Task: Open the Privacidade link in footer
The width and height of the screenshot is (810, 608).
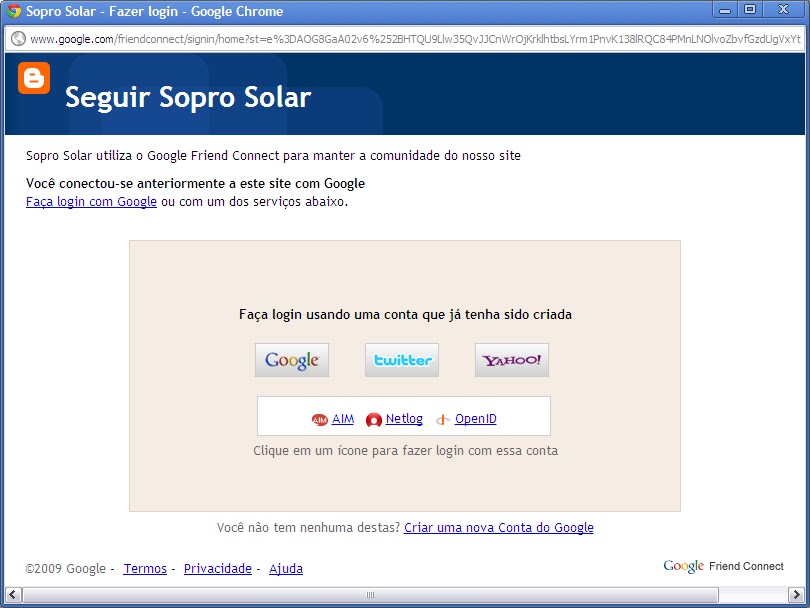Action: coord(218,568)
